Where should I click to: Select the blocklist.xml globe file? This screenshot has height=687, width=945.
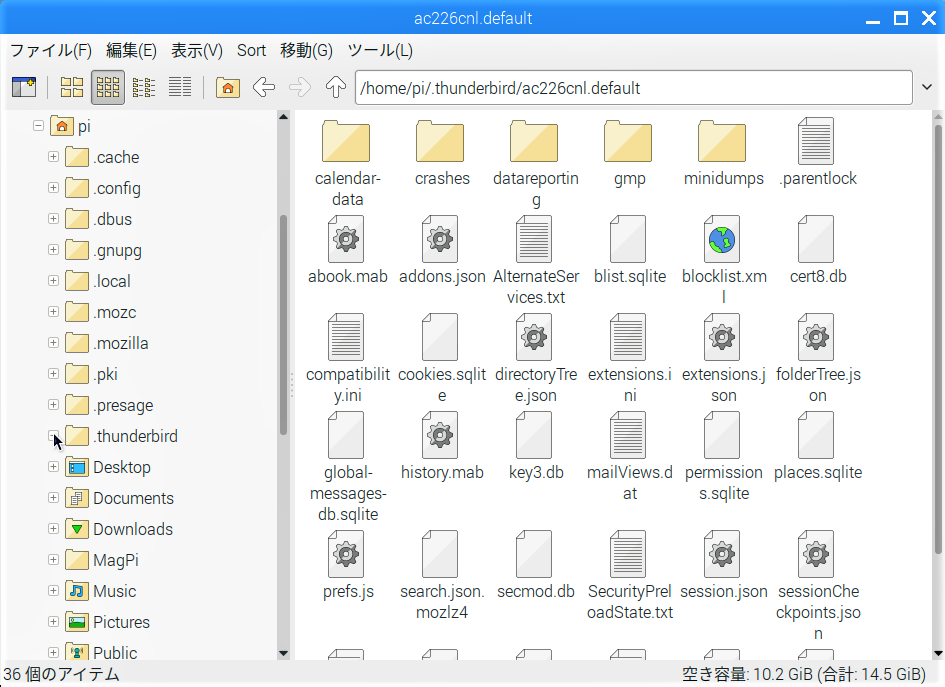(723, 260)
